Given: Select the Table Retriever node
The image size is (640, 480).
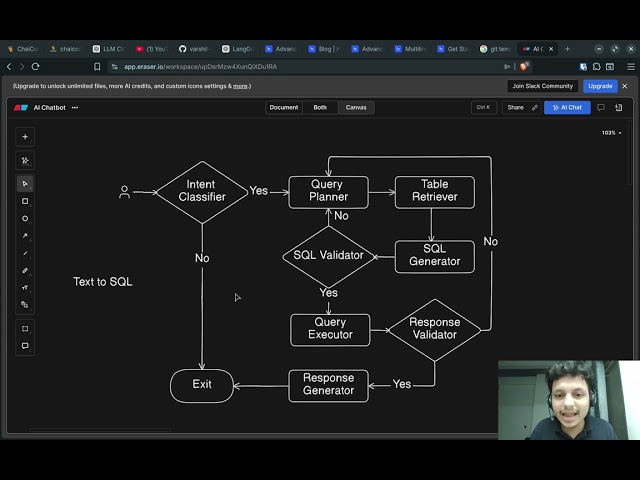Looking at the screenshot, I should pos(435,192).
